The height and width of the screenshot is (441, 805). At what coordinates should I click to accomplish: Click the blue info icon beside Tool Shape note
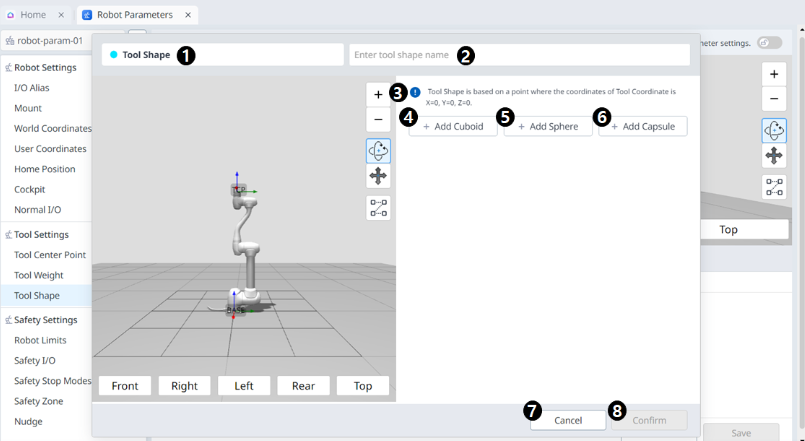click(416, 92)
